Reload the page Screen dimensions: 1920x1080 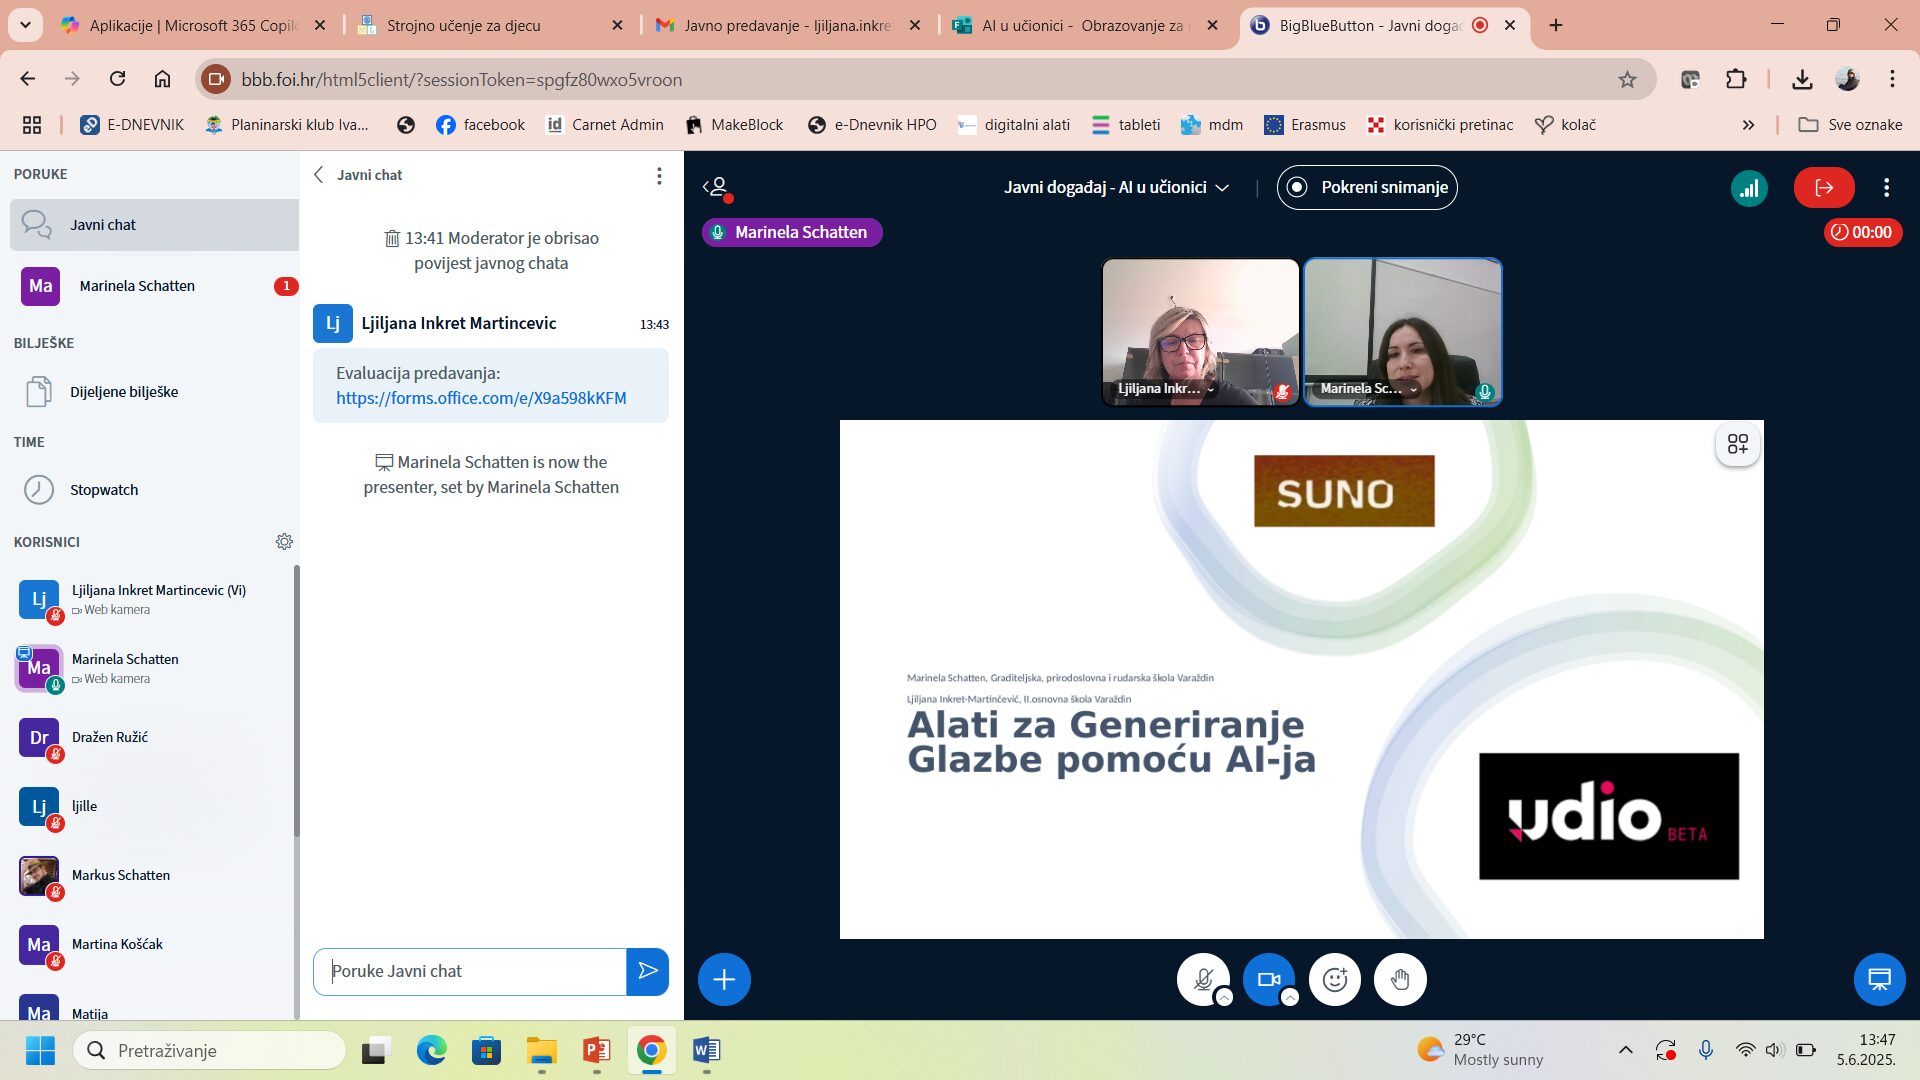(118, 79)
